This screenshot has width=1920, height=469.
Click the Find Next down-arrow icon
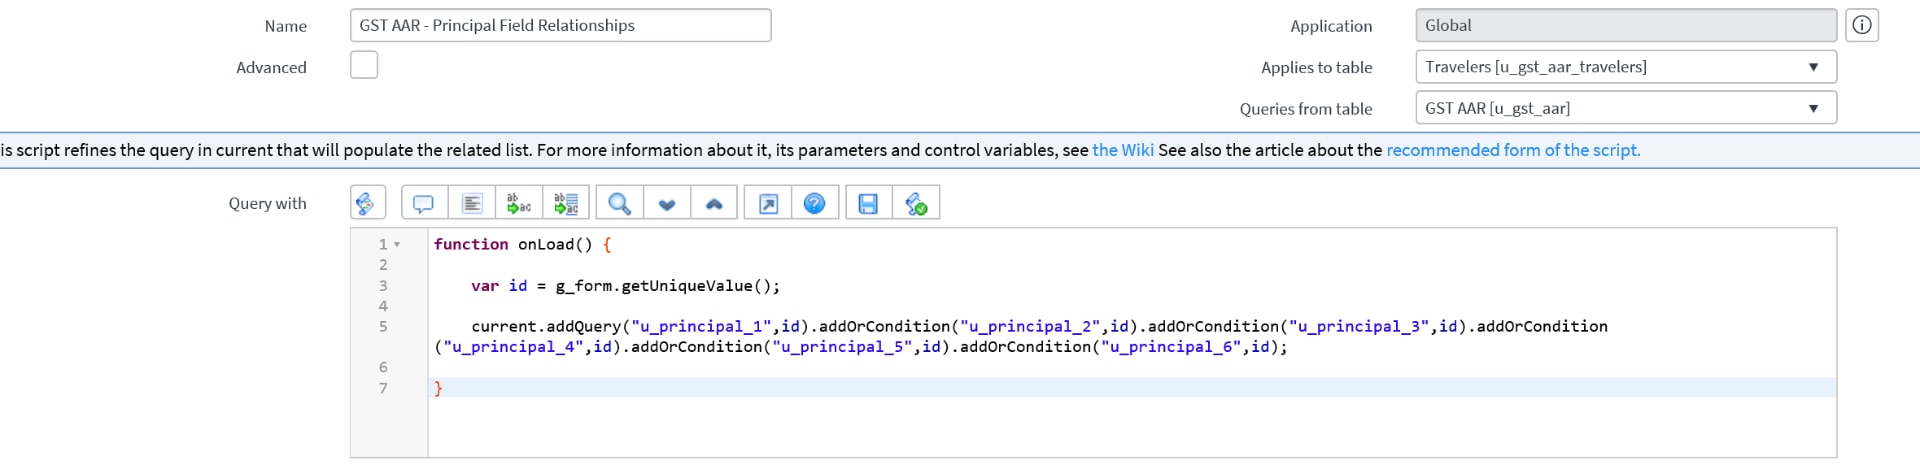[x=667, y=203]
